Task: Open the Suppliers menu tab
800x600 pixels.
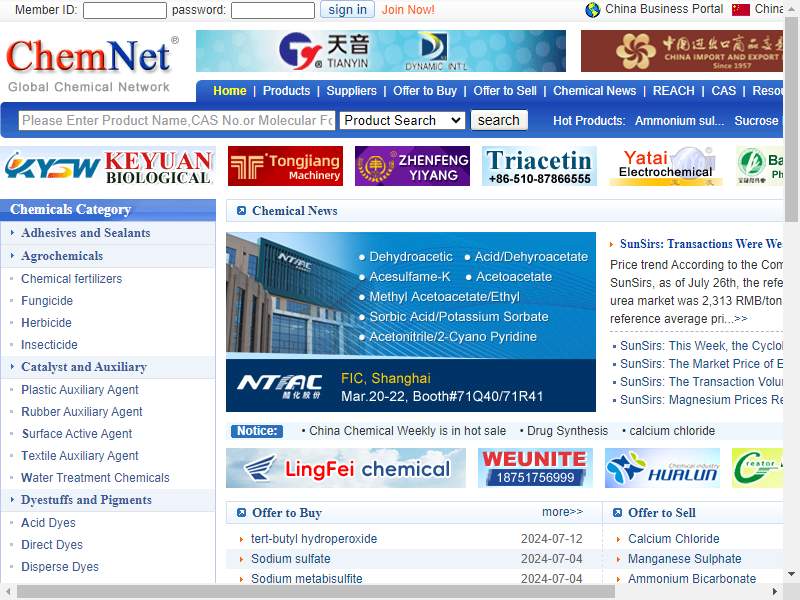Action: tap(352, 91)
